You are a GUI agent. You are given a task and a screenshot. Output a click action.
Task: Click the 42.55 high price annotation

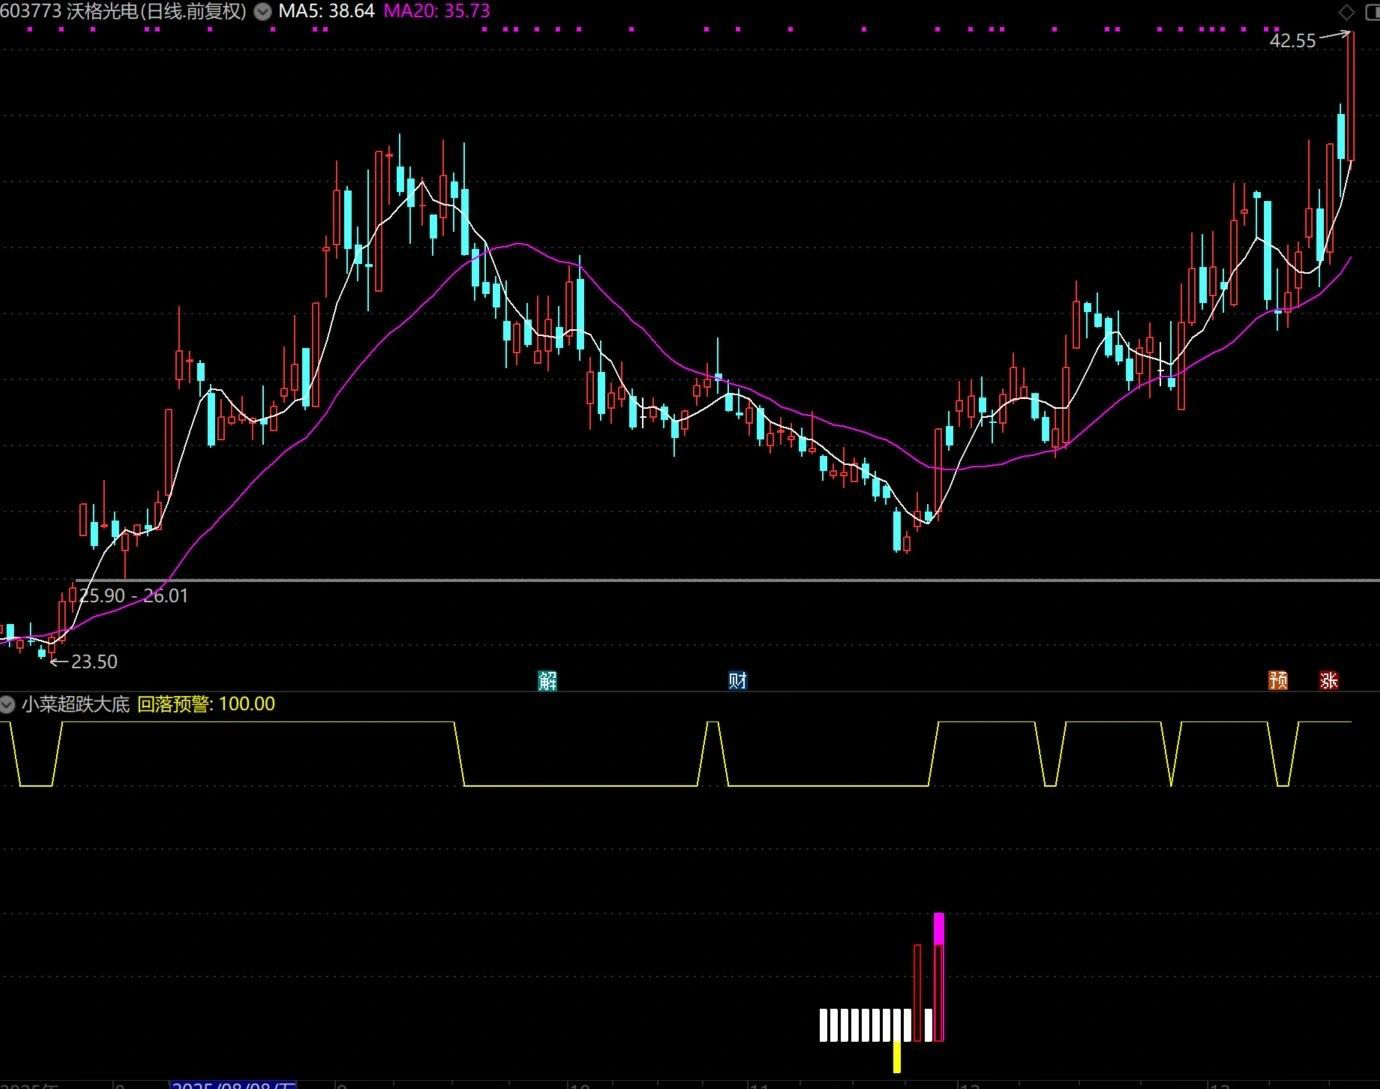1292,41
